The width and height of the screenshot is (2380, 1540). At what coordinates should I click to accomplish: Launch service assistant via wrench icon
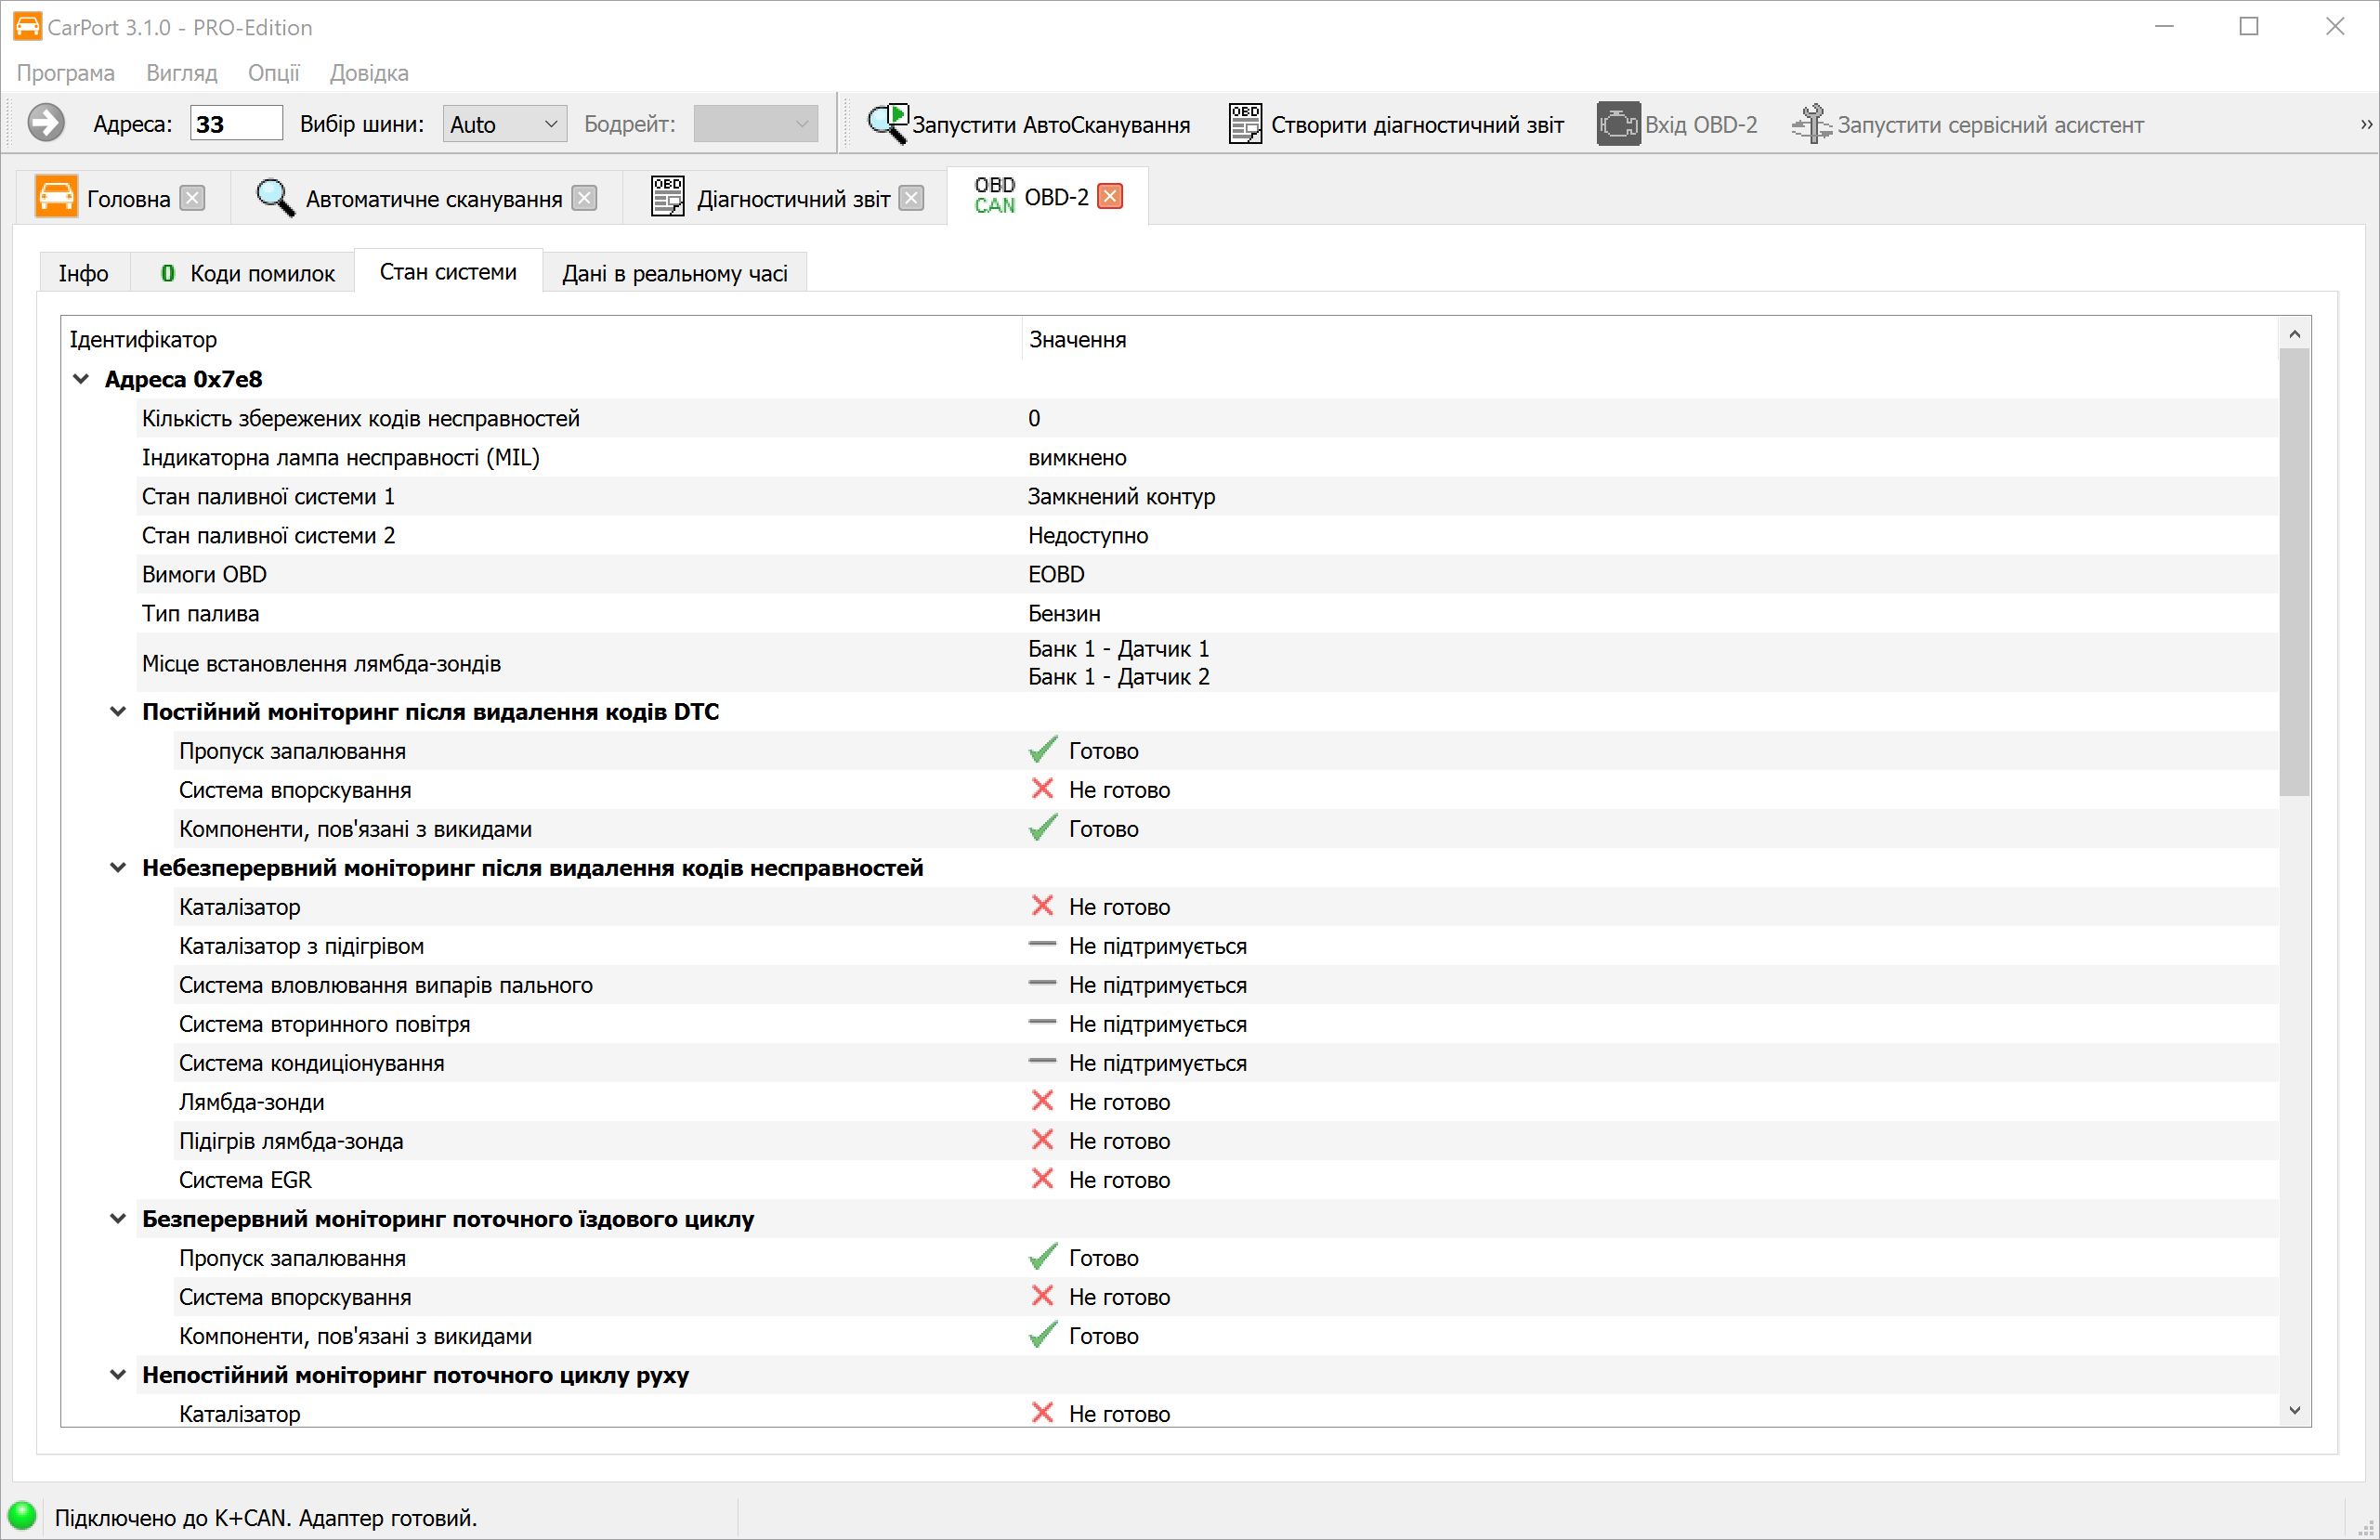[x=1811, y=124]
